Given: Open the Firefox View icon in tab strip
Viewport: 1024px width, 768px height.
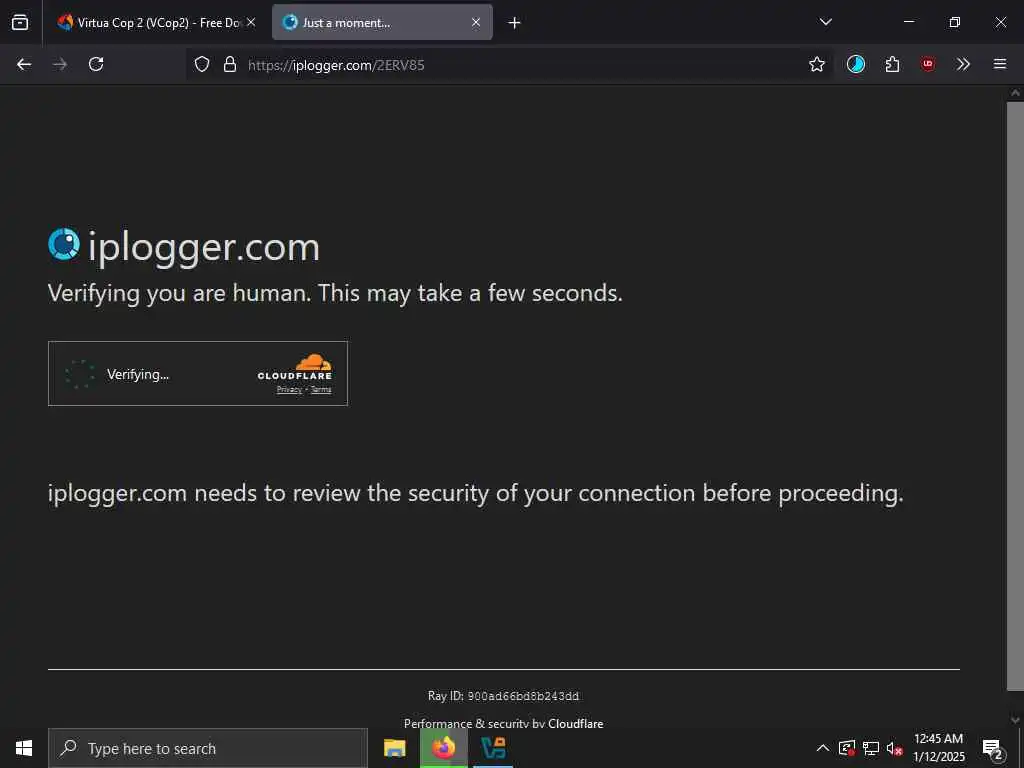Looking at the screenshot, I should point(20,22).
